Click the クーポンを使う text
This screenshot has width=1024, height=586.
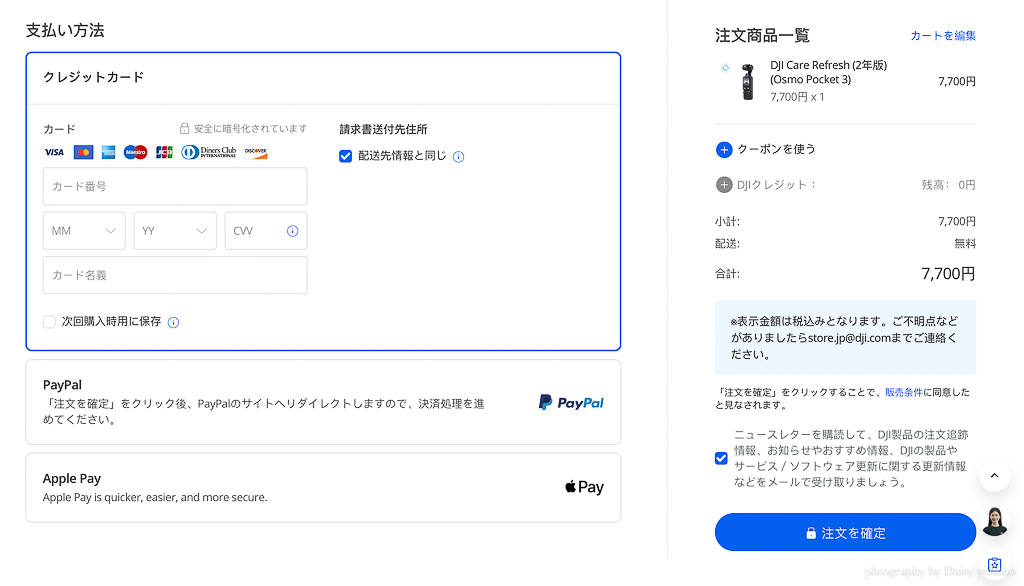point(776,149)
